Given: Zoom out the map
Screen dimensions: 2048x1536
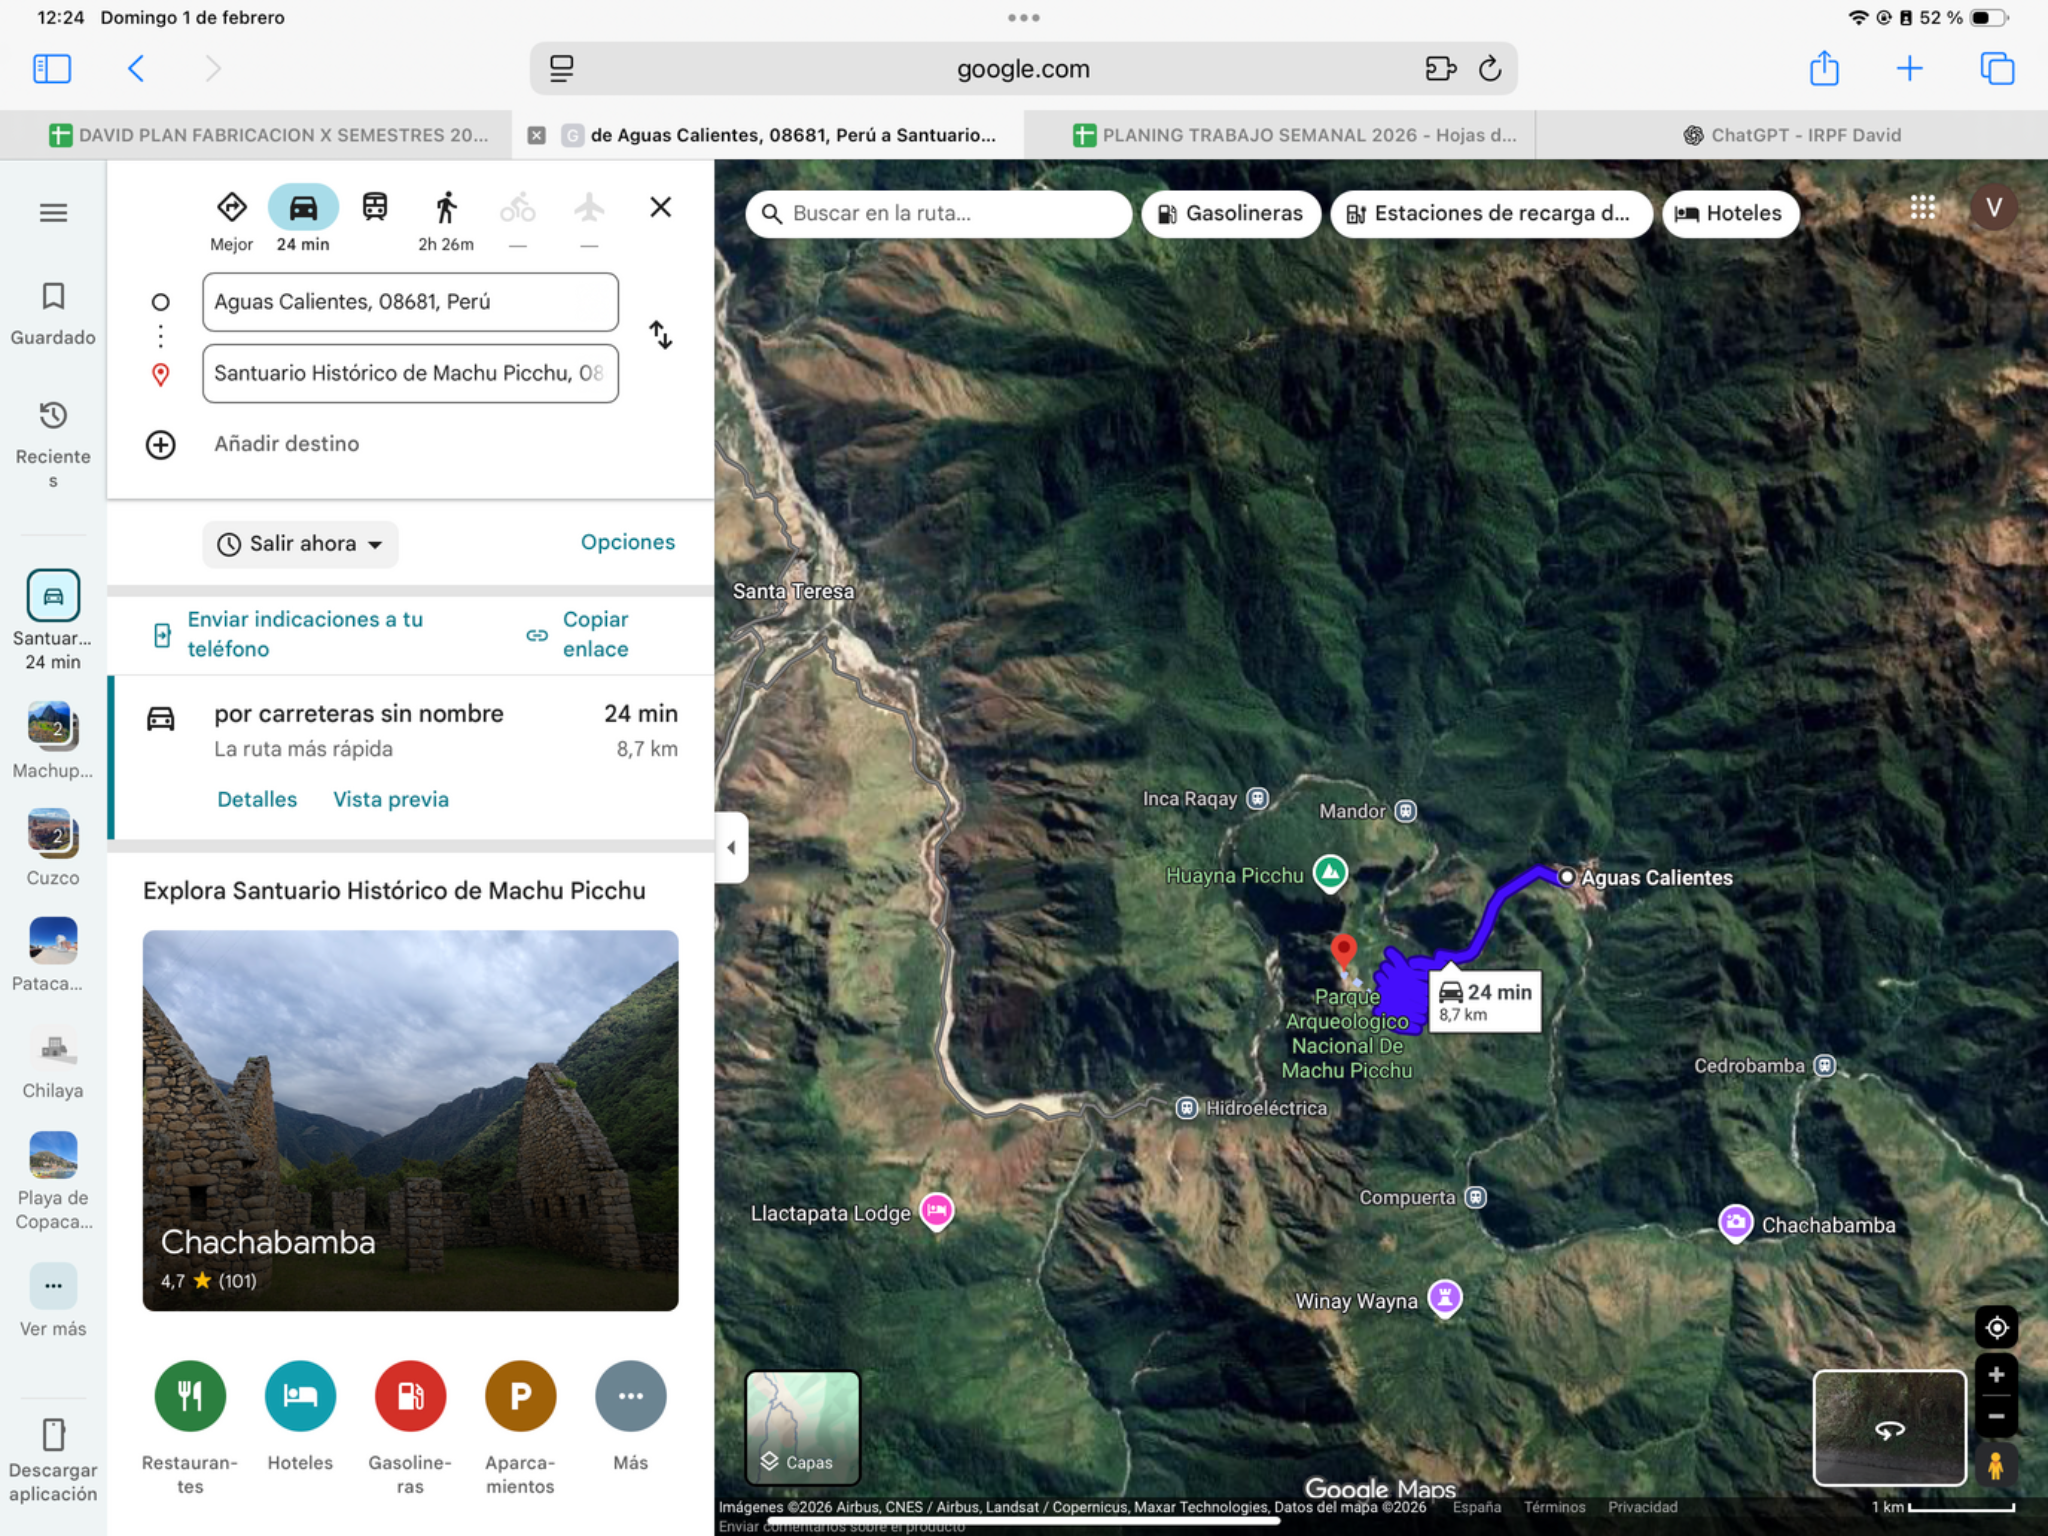Looking at the screenshot, I should (x=1996, y=1416).
